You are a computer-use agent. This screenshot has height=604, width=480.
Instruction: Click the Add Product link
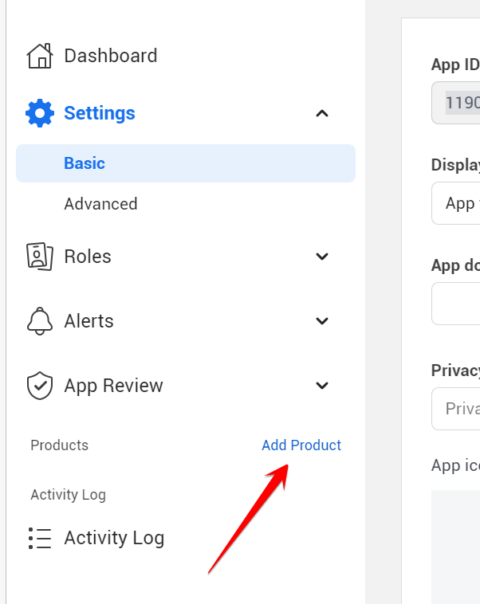point(301,445)
